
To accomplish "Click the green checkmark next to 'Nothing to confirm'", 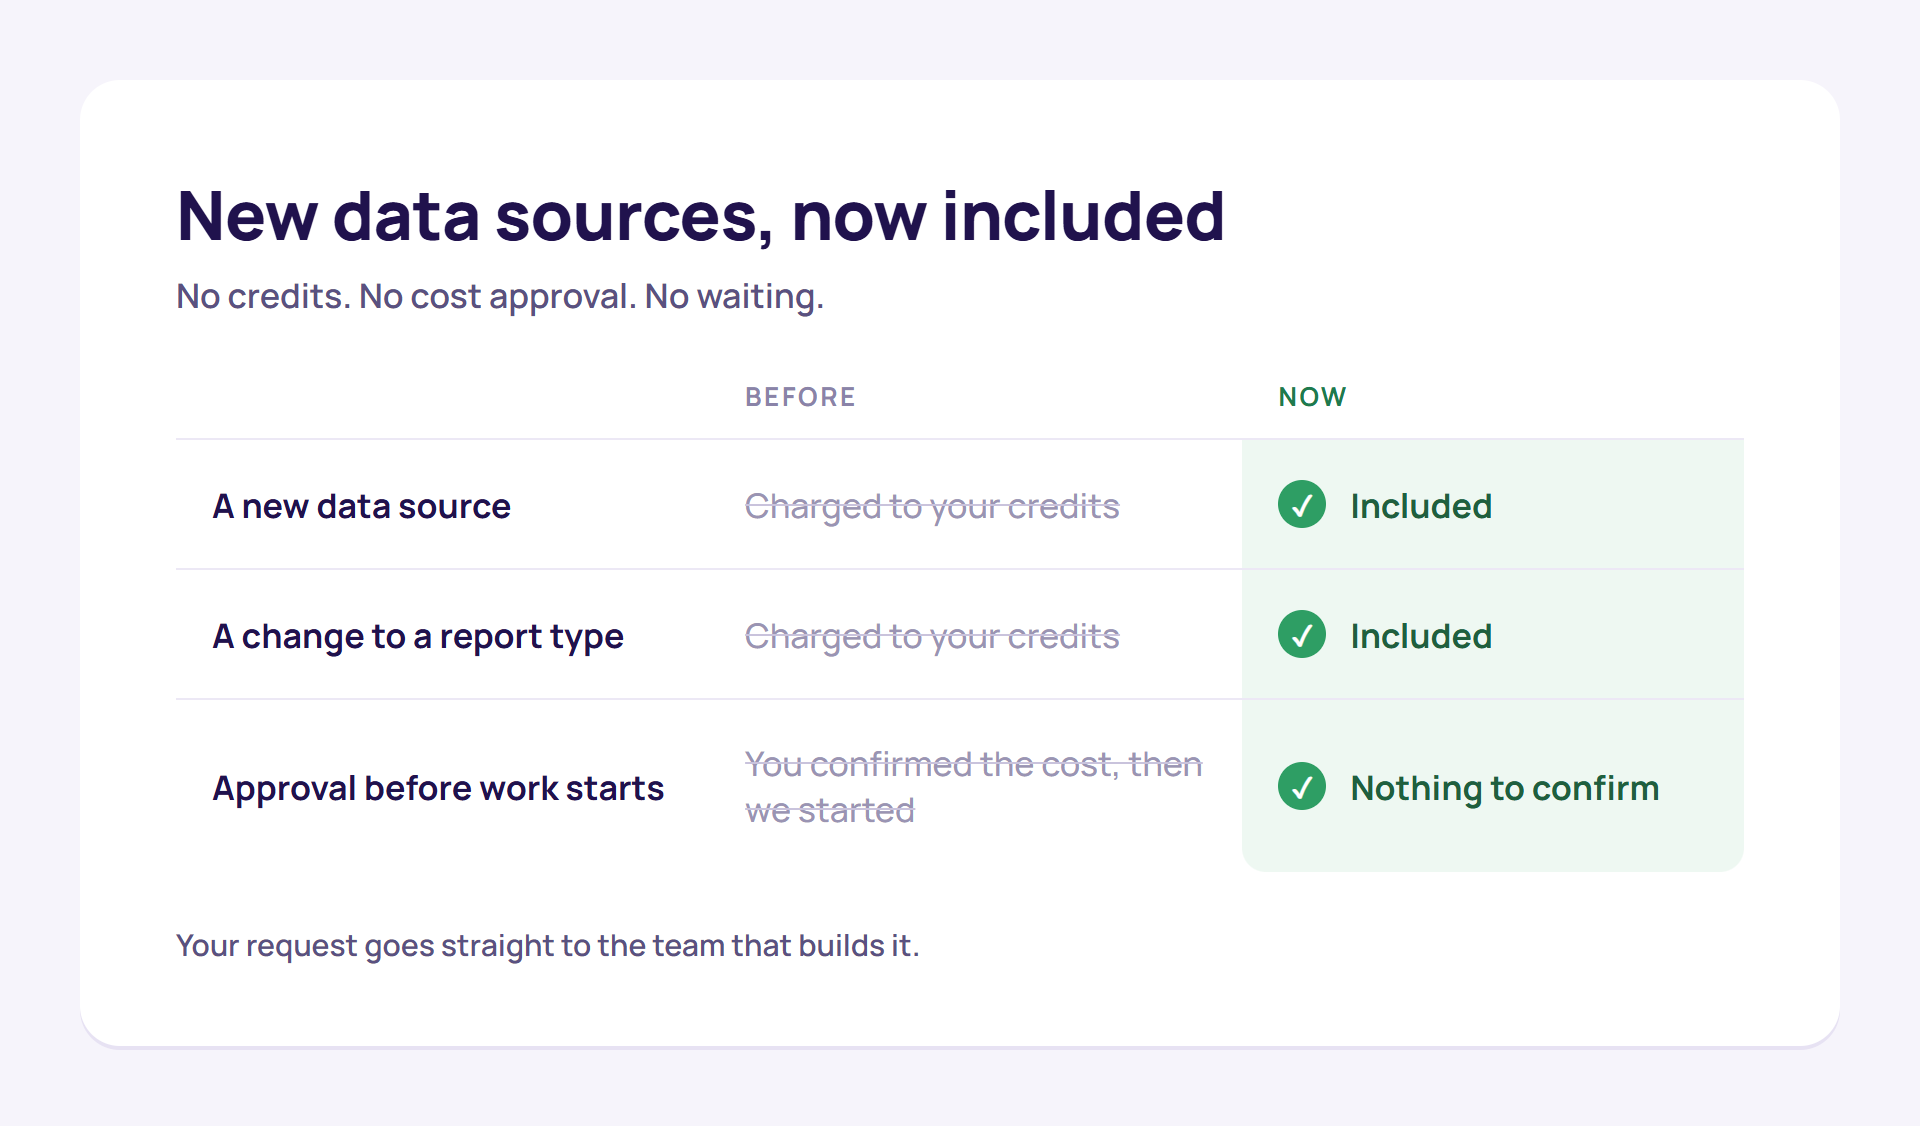I will pyautogui.click(x=1302, y=787).
